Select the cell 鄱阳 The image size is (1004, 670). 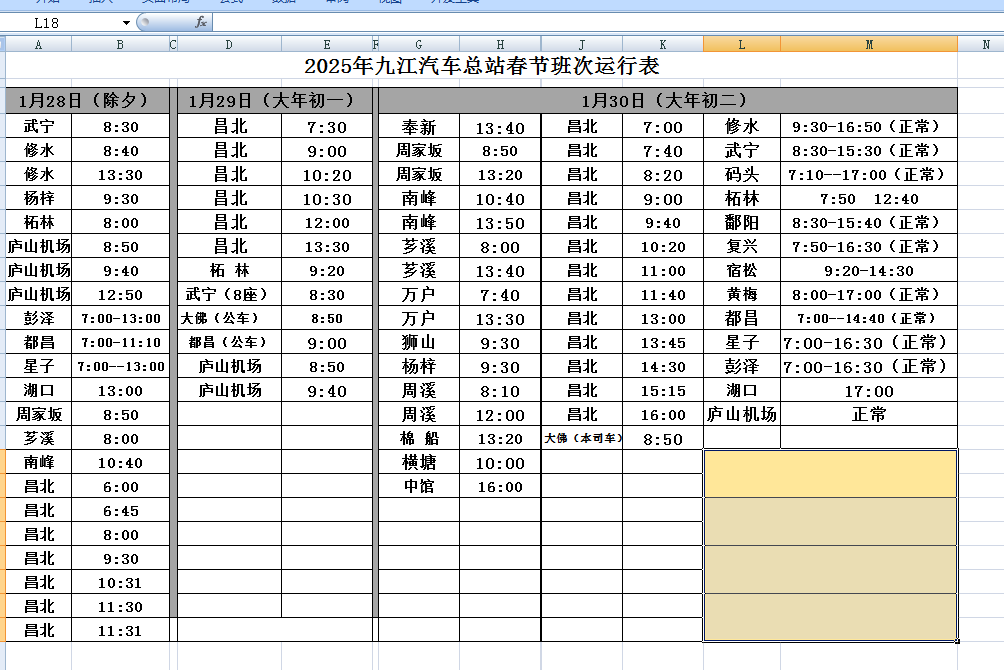(741, 222)
